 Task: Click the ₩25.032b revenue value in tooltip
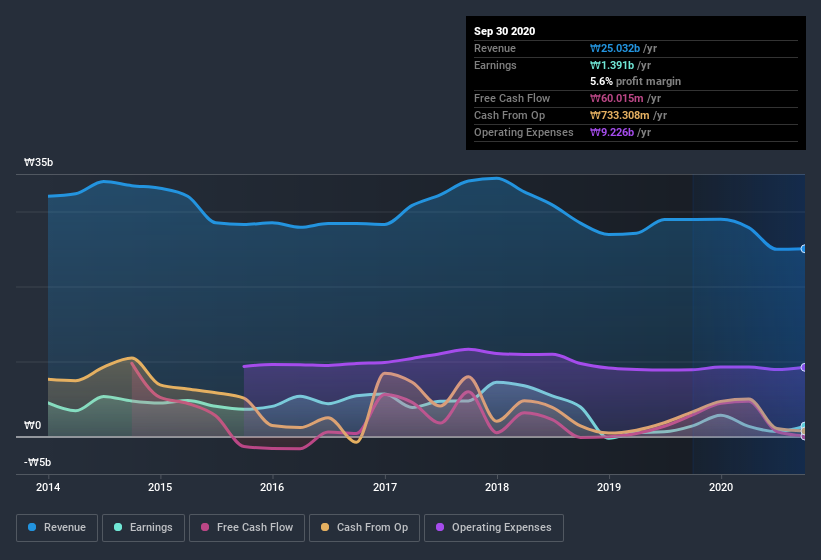[x=615, y=49]
